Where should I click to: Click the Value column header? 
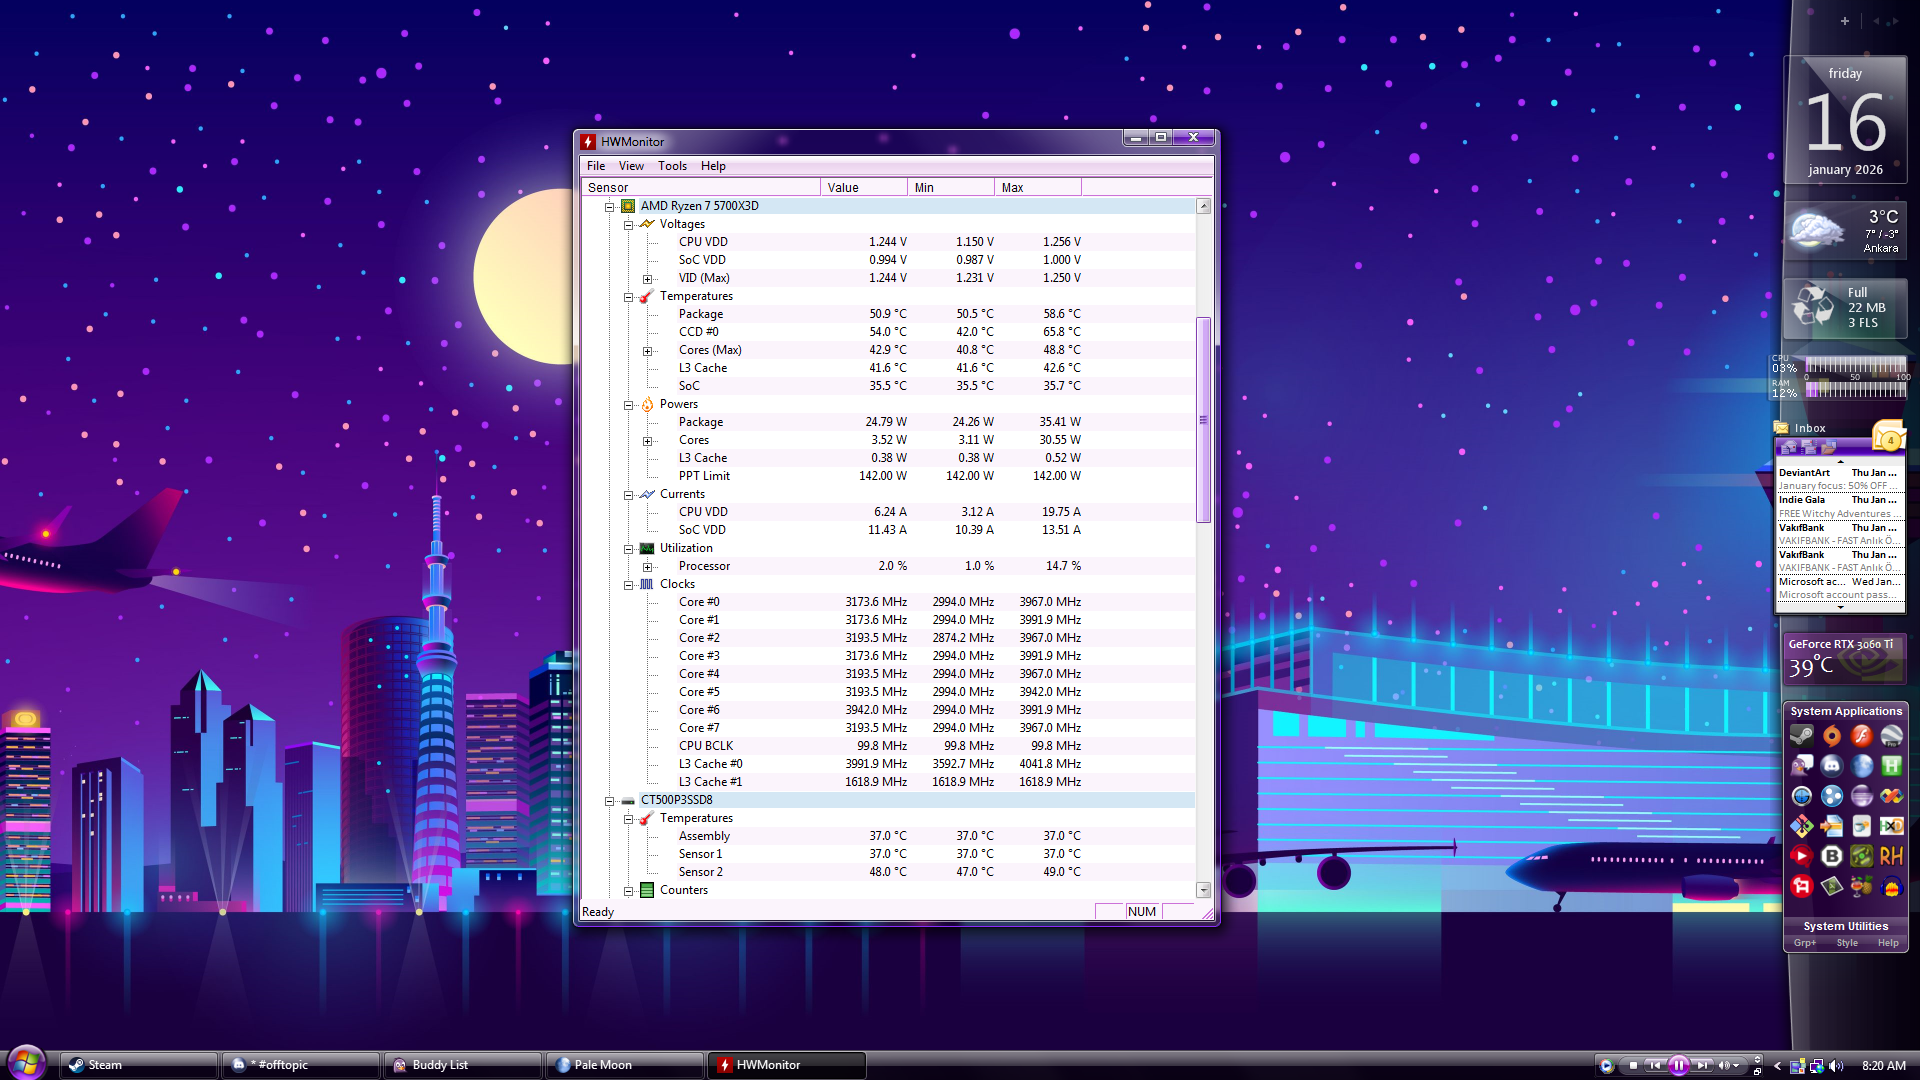[x=864, y=187]
